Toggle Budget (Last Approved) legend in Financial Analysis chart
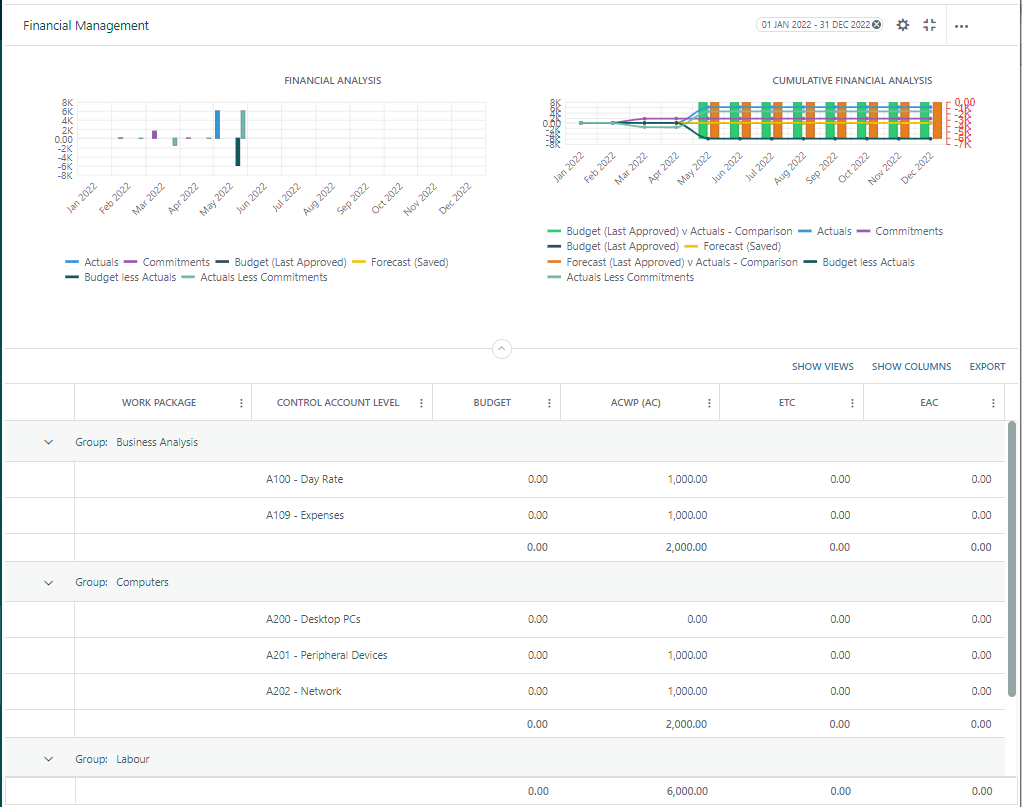This screenshot has width=1022, height=807. [281, 262]
